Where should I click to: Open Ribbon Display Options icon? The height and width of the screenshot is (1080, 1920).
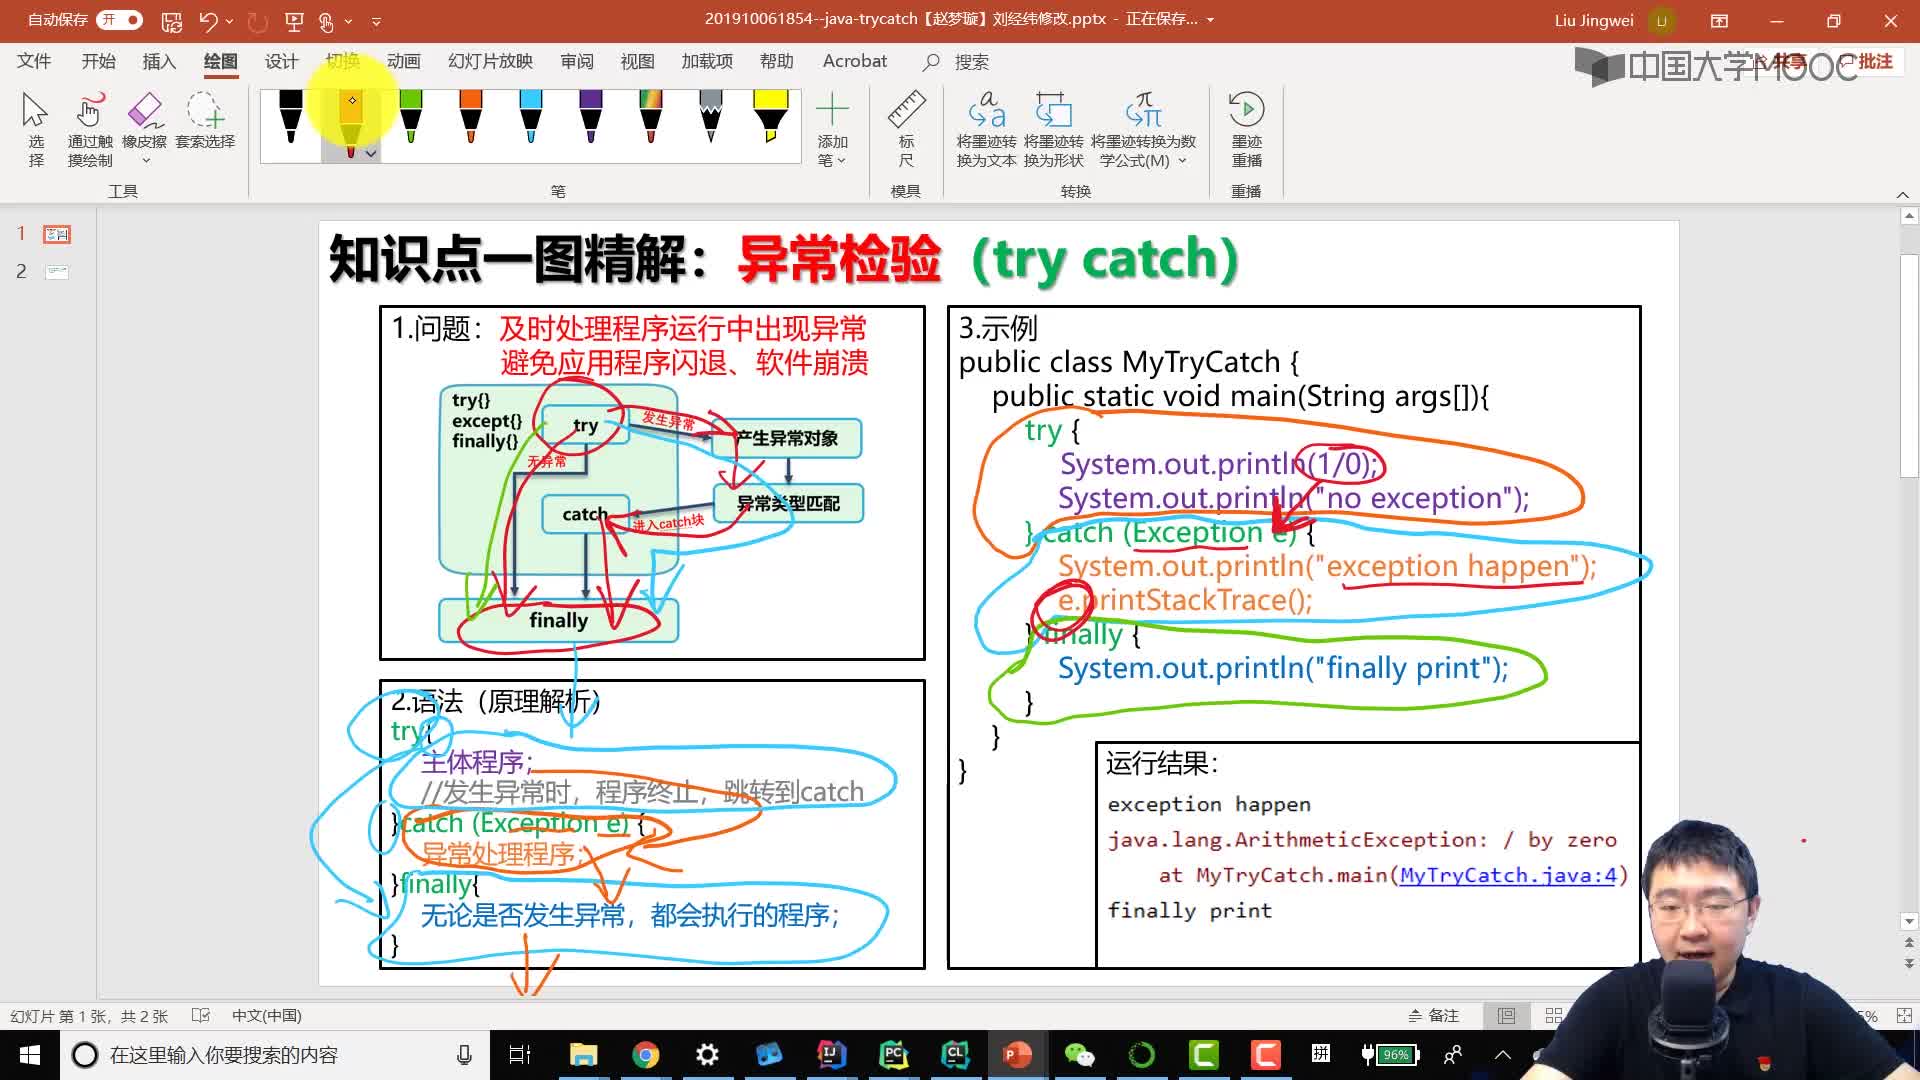1719,20
